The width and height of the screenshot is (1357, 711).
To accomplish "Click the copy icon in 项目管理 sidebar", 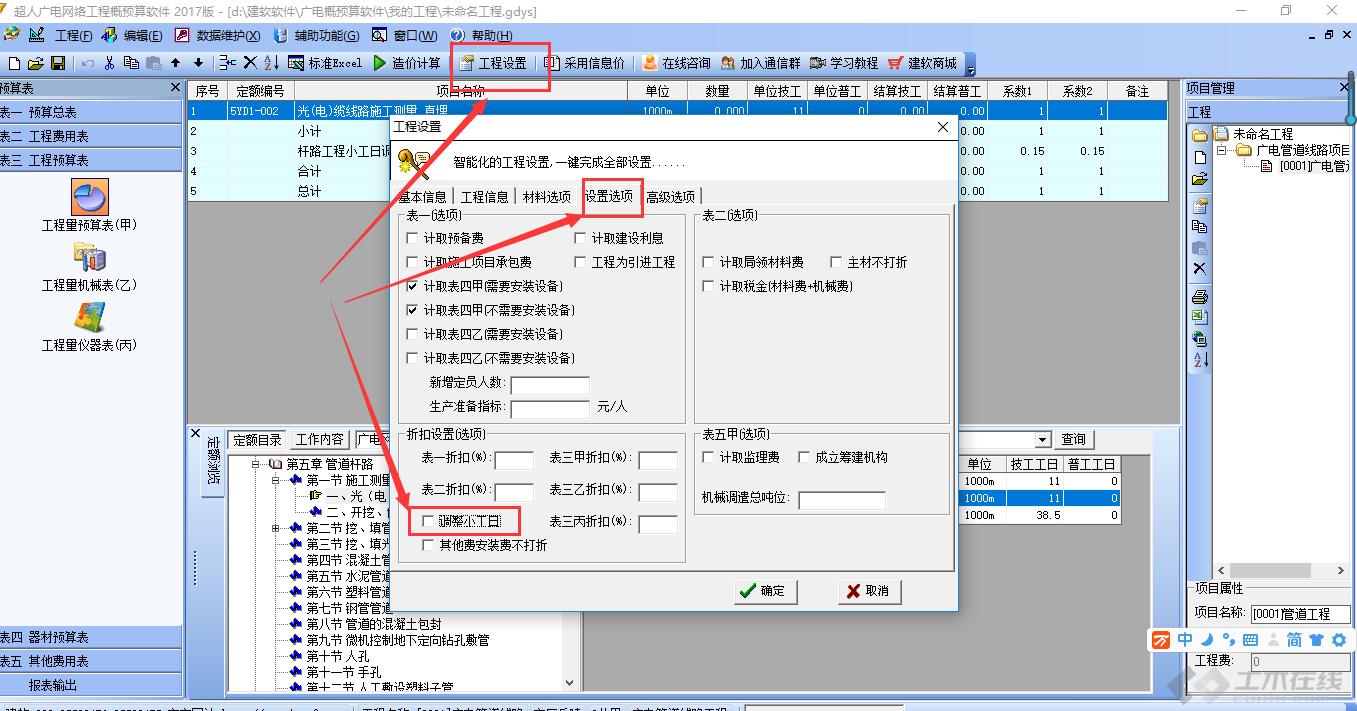I will [x=1199, y=227].
